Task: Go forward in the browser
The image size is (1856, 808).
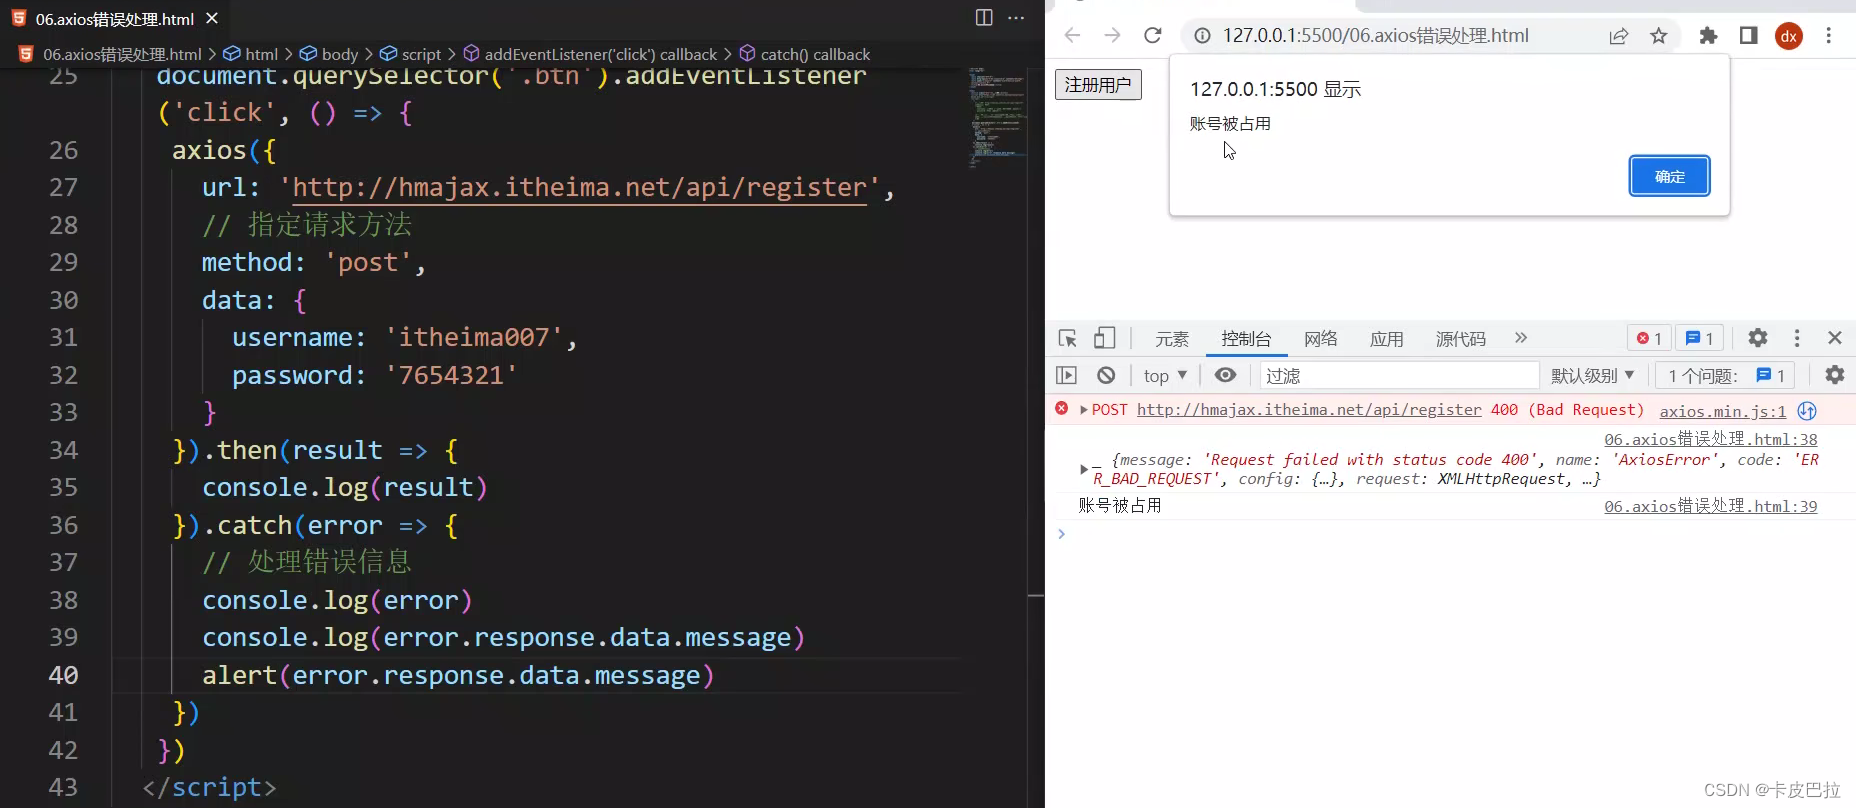Action: pos(1112,36)
